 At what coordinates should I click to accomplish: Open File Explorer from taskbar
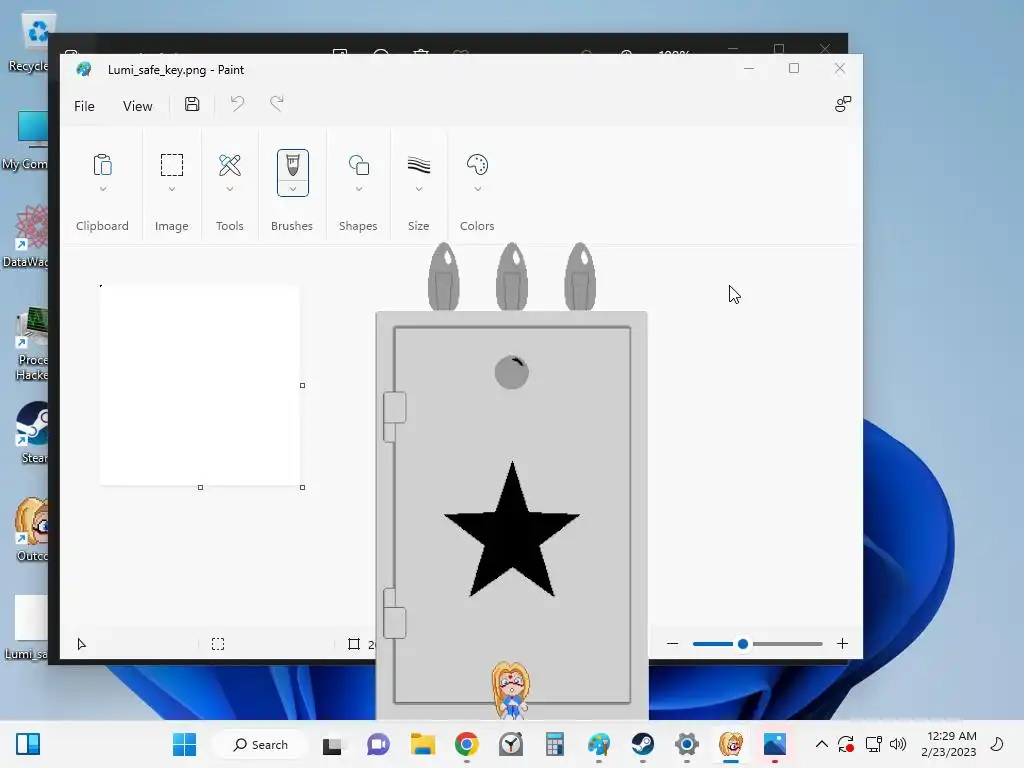point(423,744)
